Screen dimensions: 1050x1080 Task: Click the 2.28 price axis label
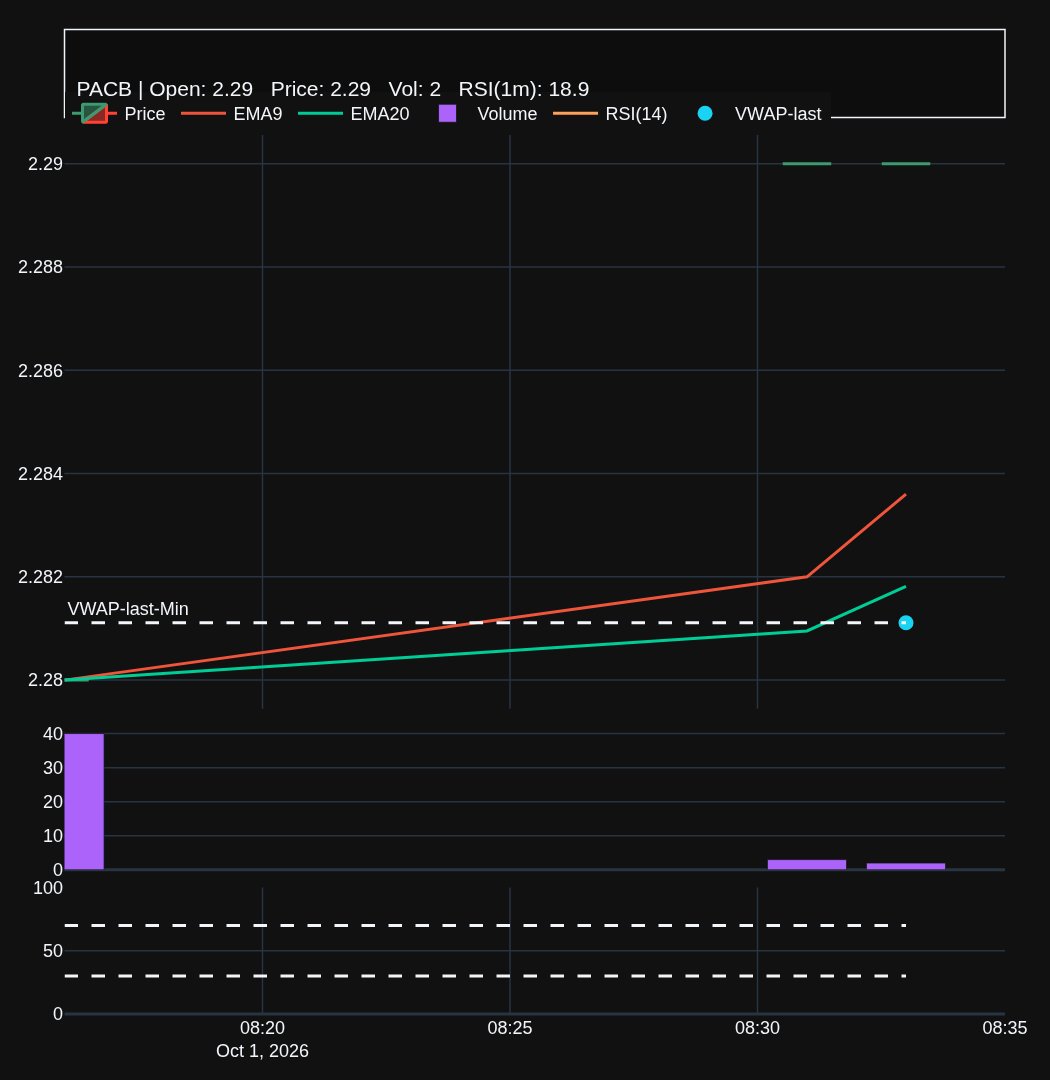[x=45, y=680]
